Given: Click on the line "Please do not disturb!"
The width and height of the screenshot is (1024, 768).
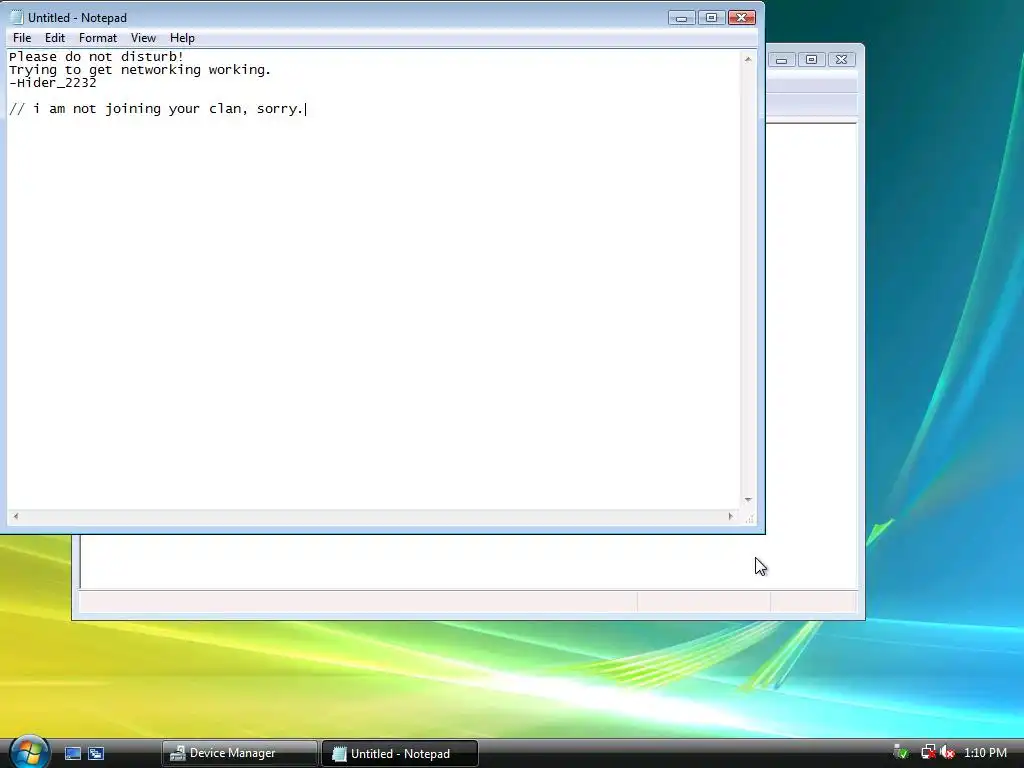Looking at the screenshot, I should coord(96,57).
